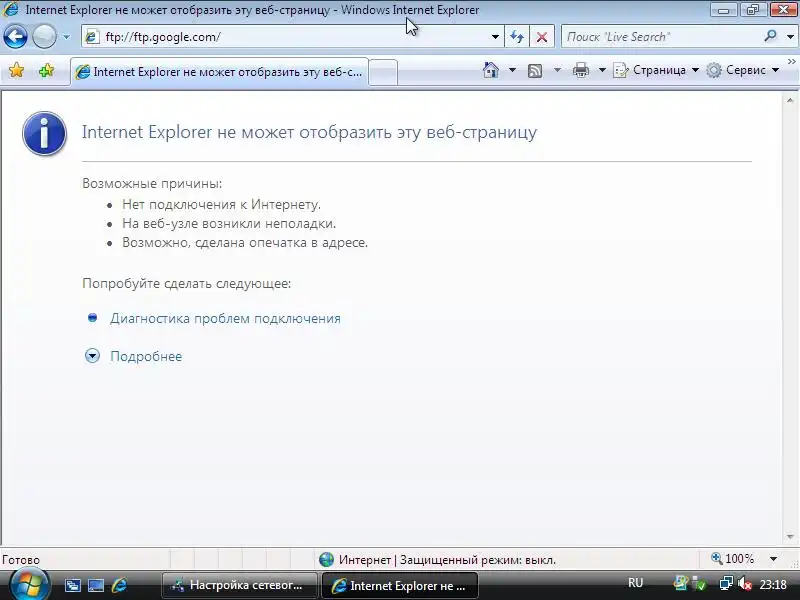Click the page icon in address bar

92,37
